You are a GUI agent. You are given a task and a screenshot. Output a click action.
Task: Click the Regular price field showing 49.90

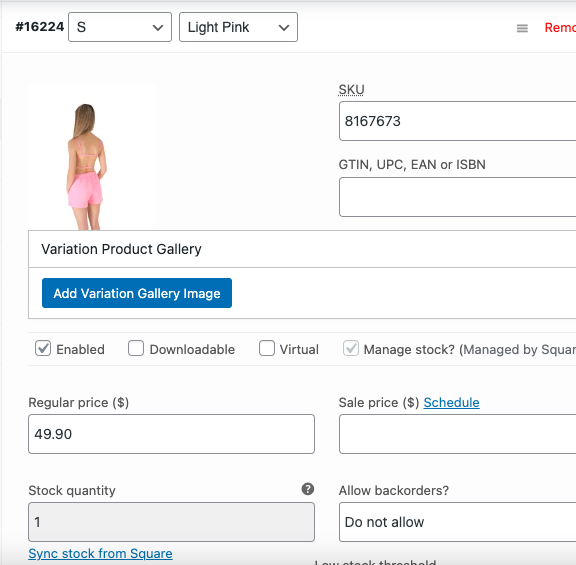(171, 434)
